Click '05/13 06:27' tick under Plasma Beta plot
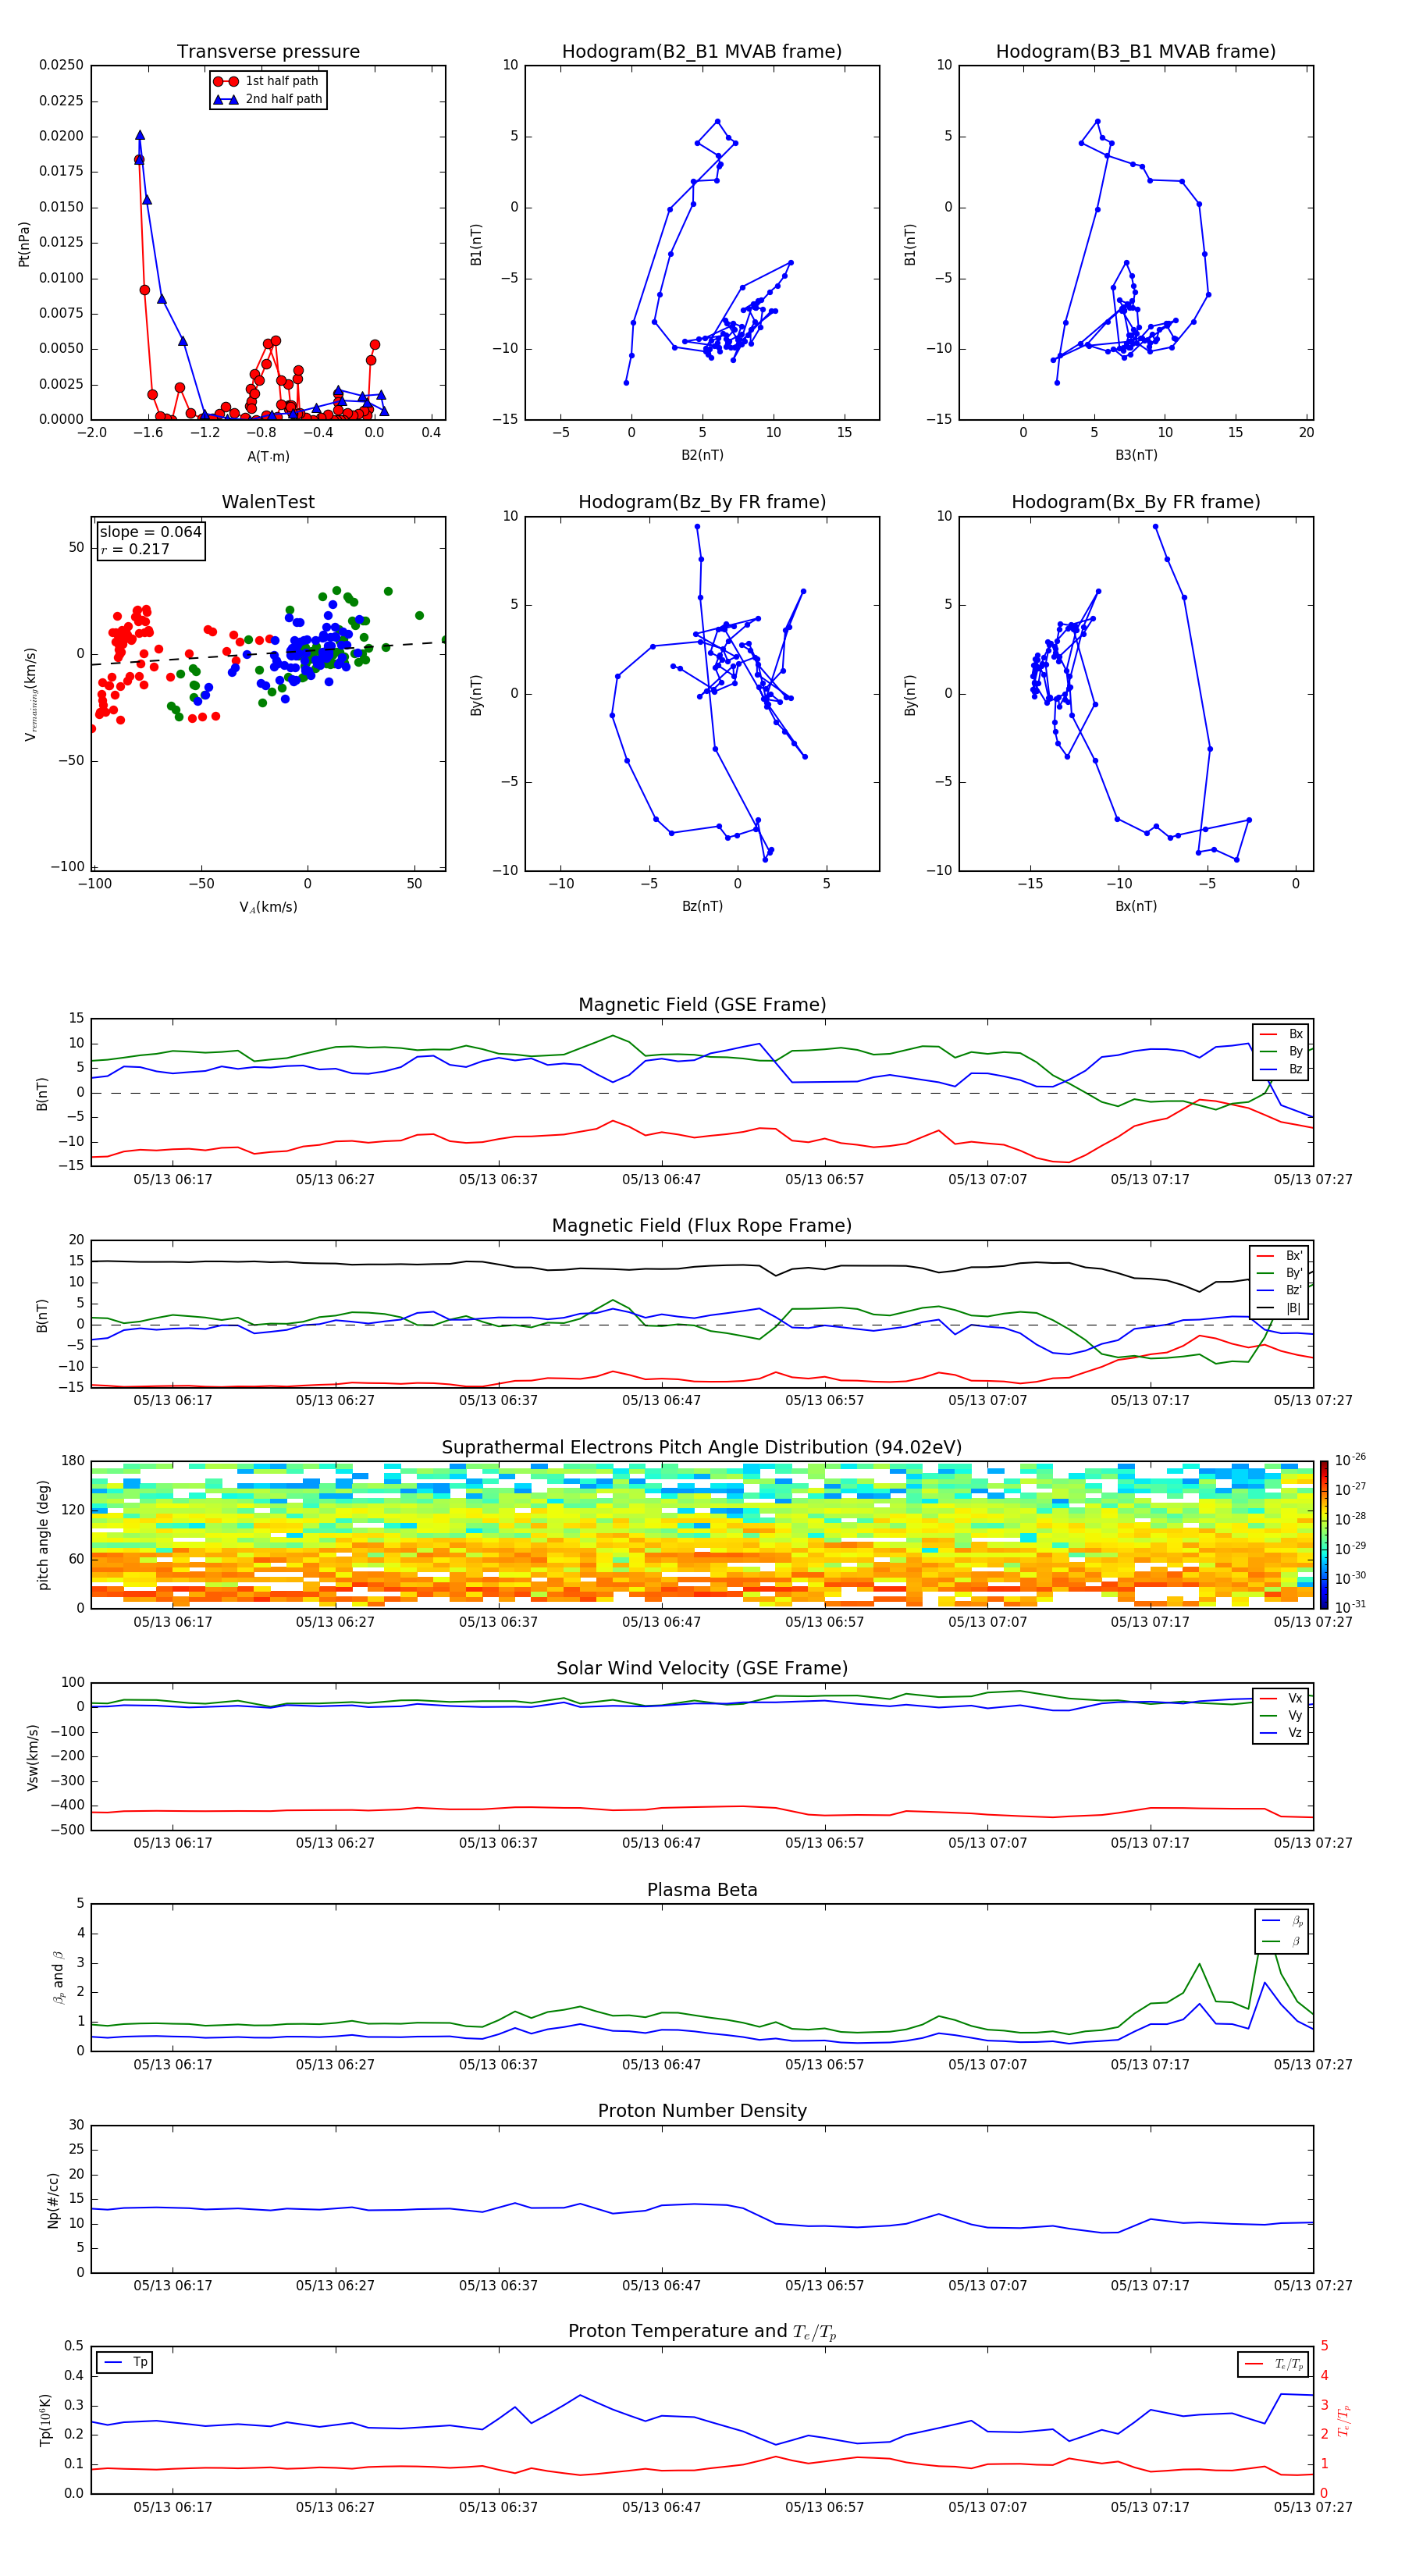 (335, 2064)
